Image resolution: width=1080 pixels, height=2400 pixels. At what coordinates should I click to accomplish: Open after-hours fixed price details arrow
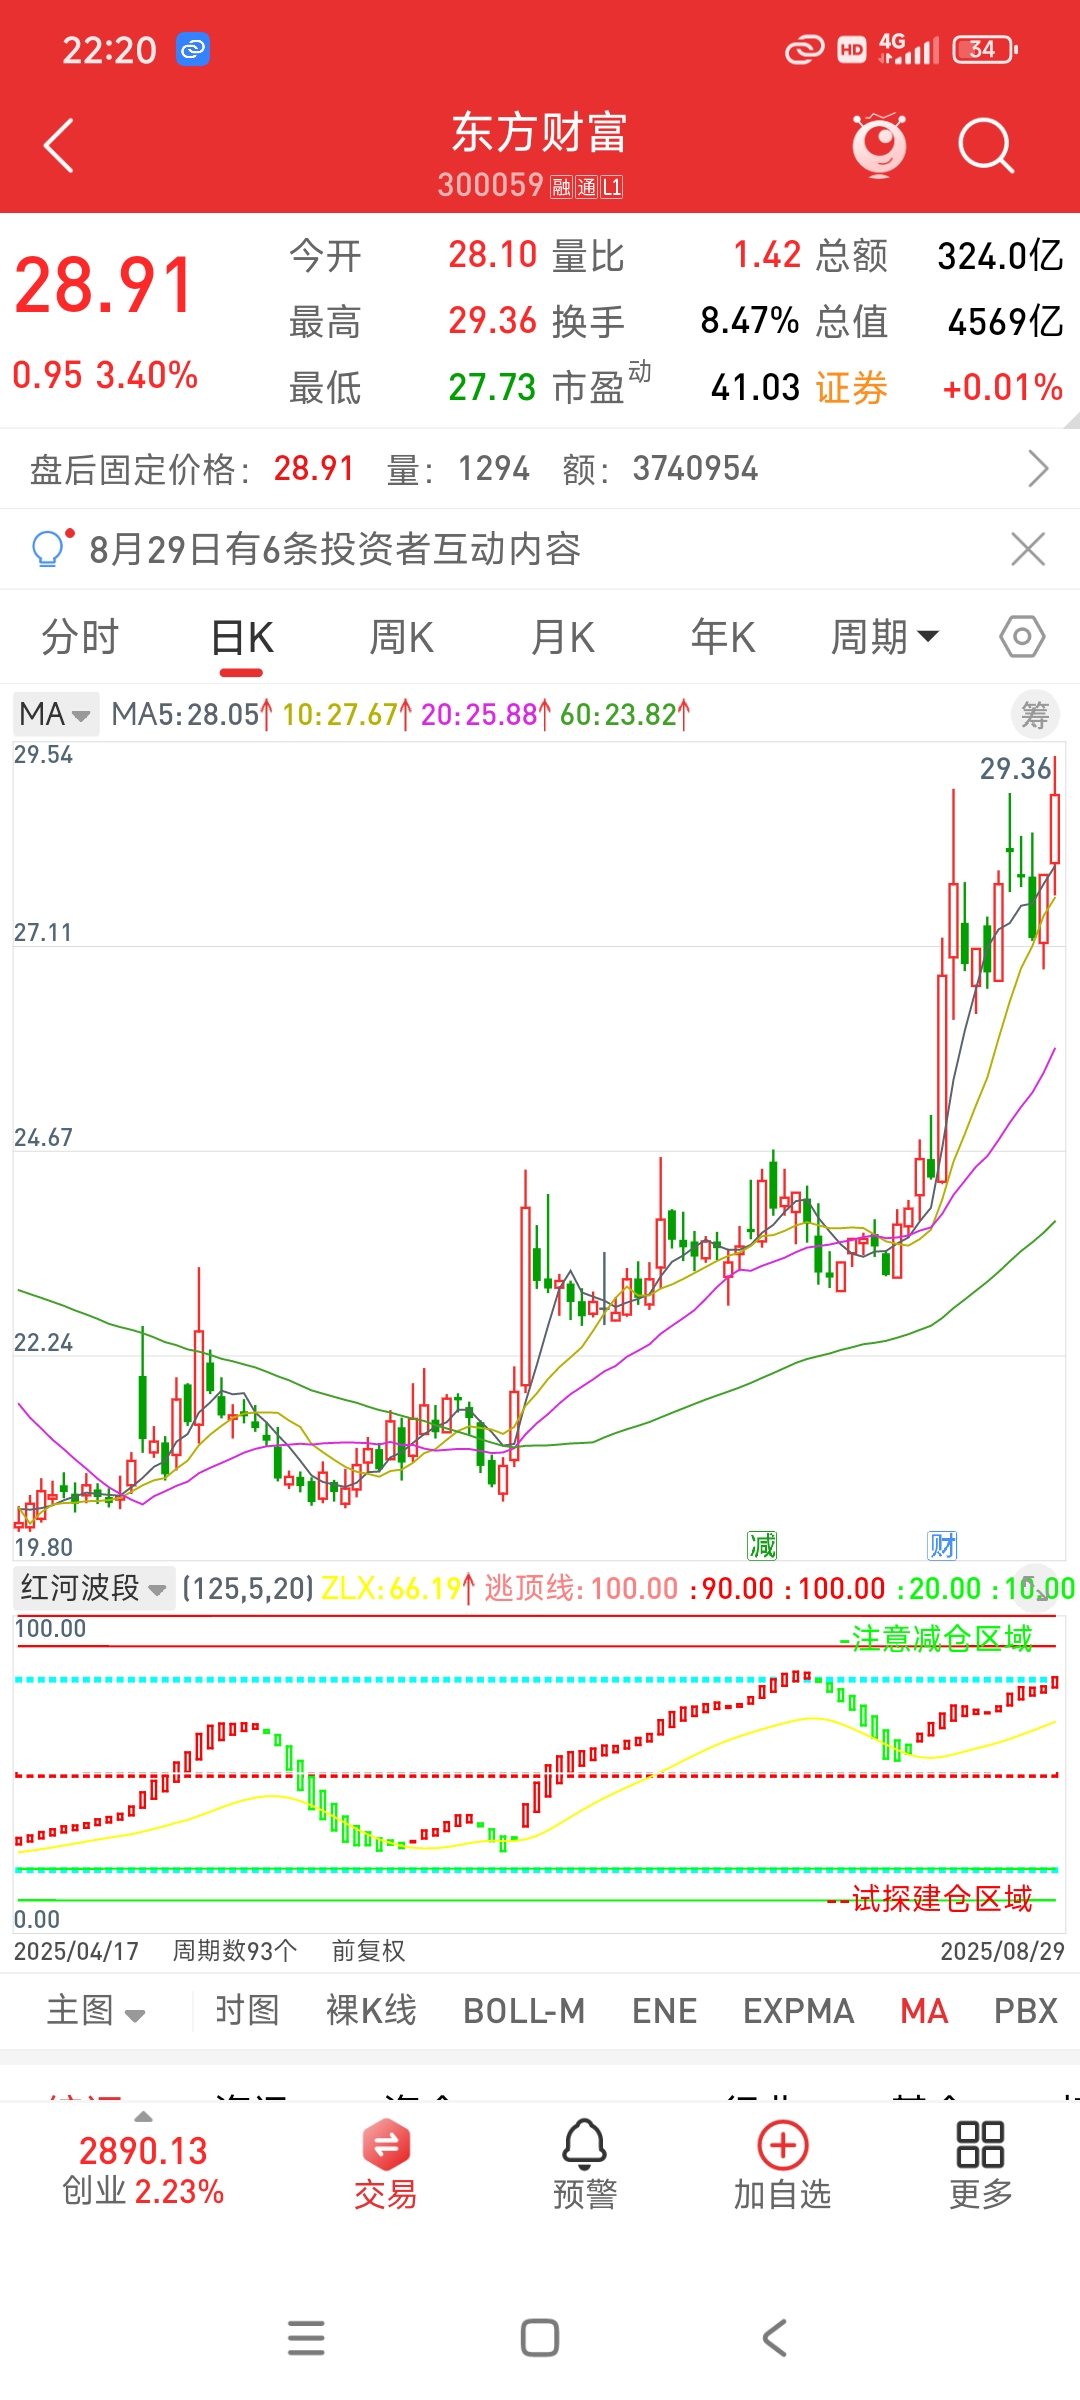click(1038, 468)
